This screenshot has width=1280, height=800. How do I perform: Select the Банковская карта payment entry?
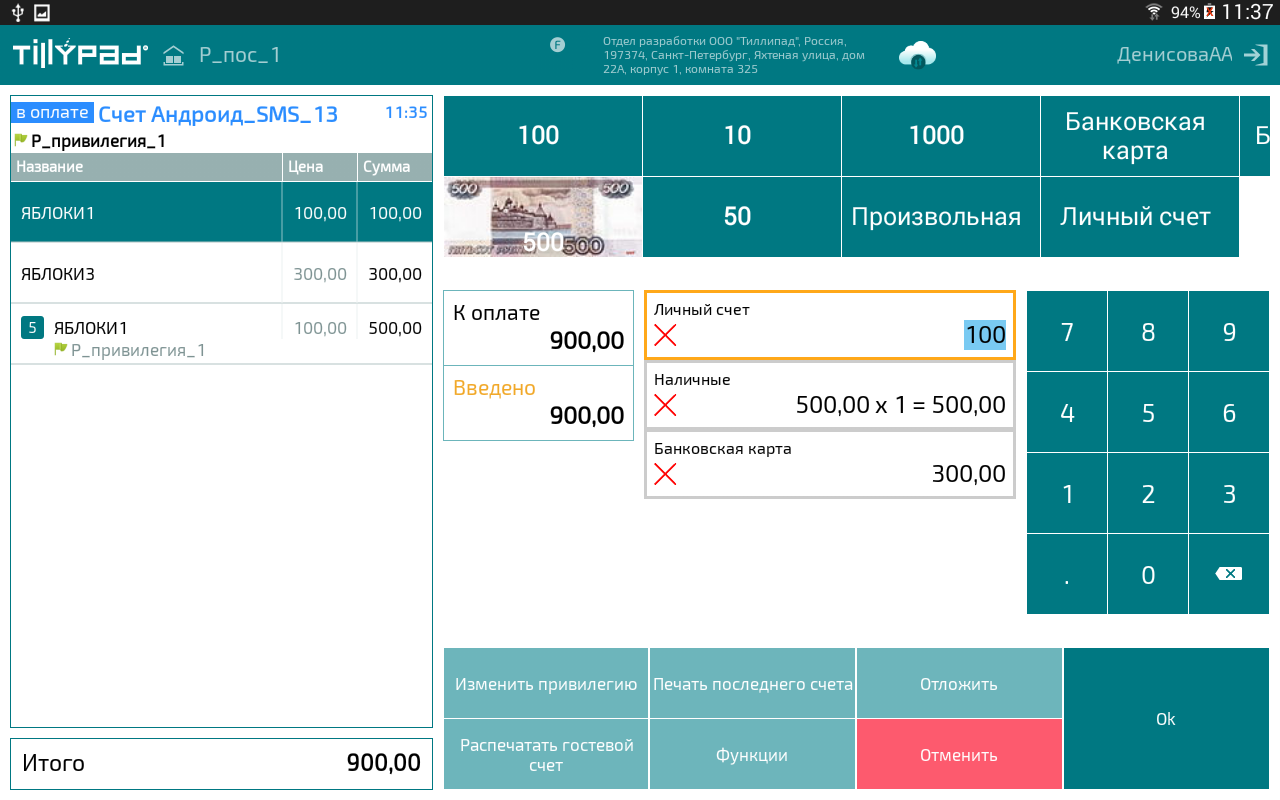(829, 463)
